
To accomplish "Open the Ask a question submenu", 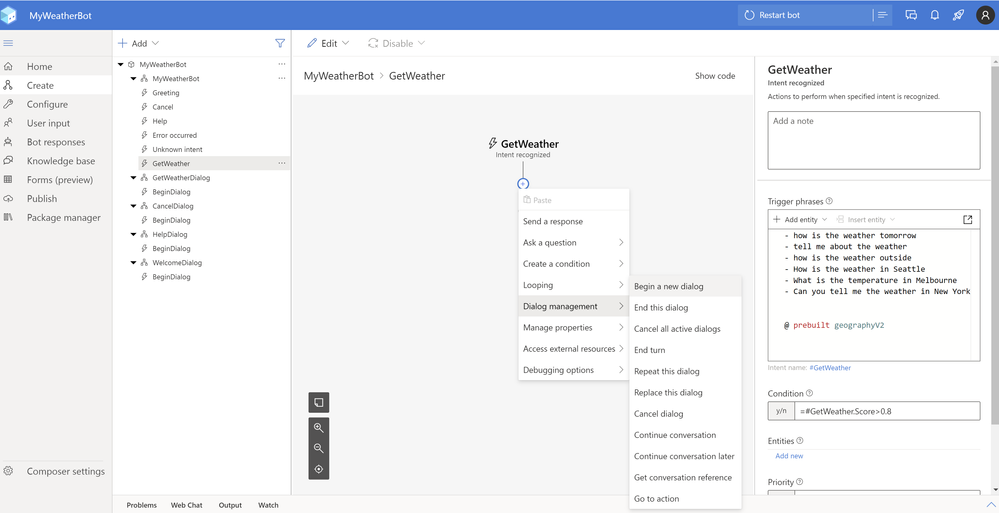I will coord(573,242).
